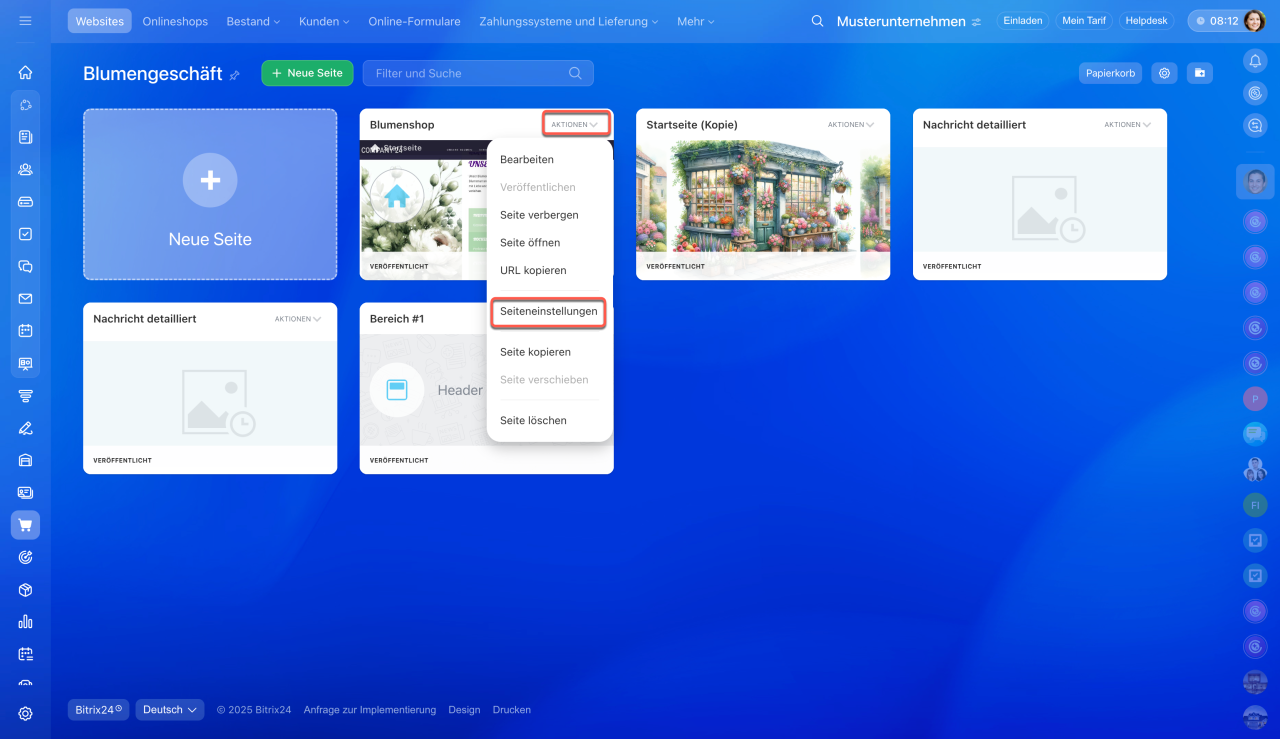1280x739 pixels.
Task: Open the highlighted shopping cart sidebar icon
Action: 25,525
